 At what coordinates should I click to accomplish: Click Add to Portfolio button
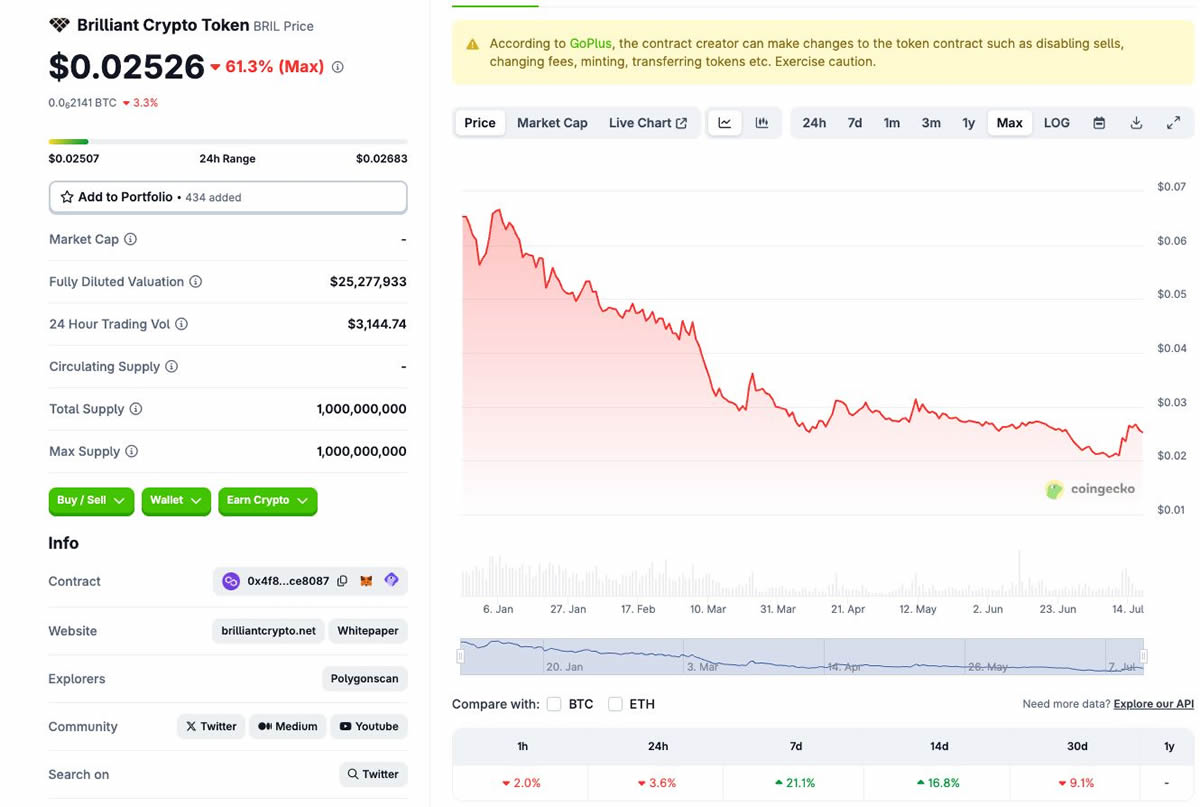point(228,197)
